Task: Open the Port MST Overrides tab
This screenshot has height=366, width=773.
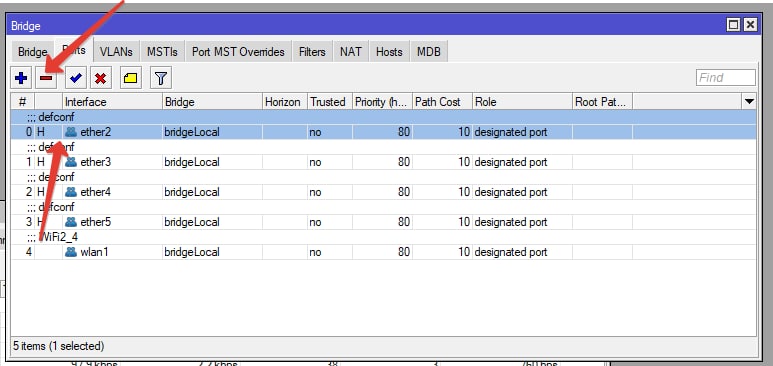Action: pyautogui.click(x=238, y=52)
